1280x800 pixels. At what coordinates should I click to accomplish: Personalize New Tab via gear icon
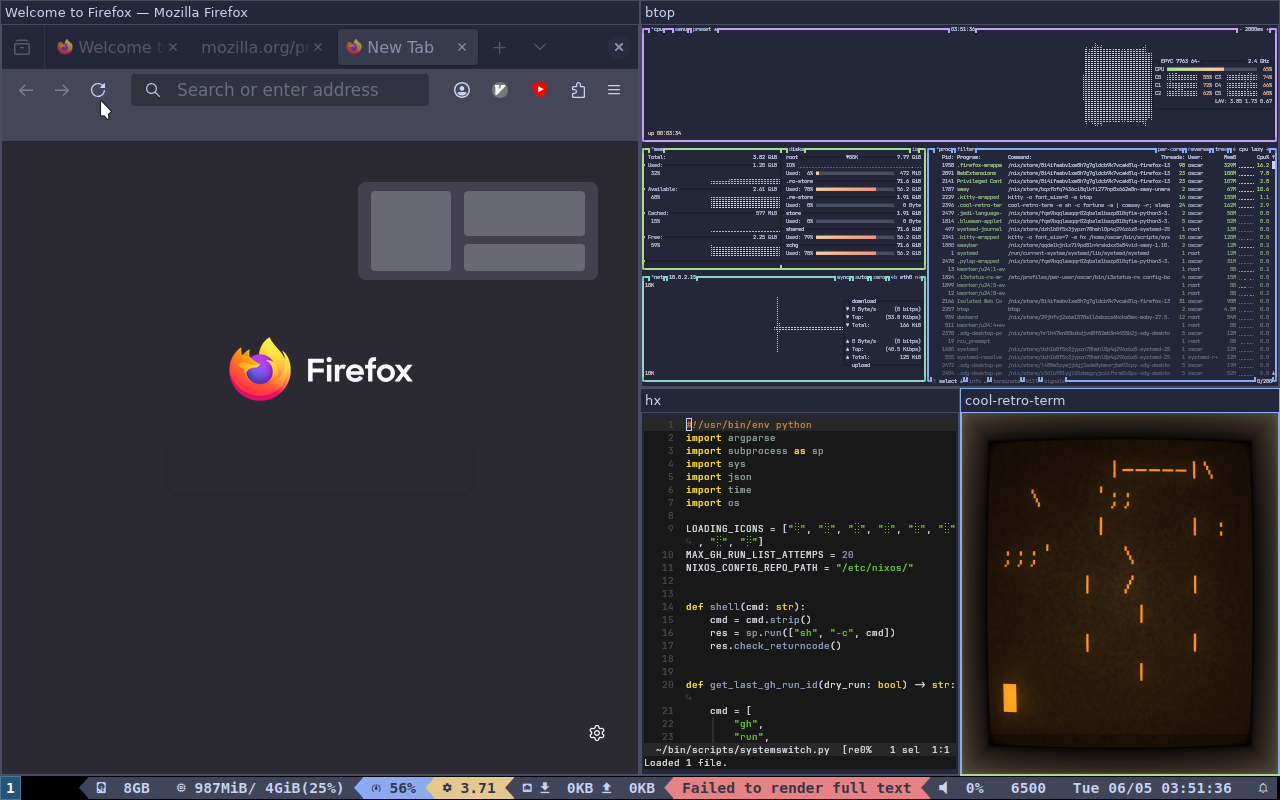(x=597, y=733)
